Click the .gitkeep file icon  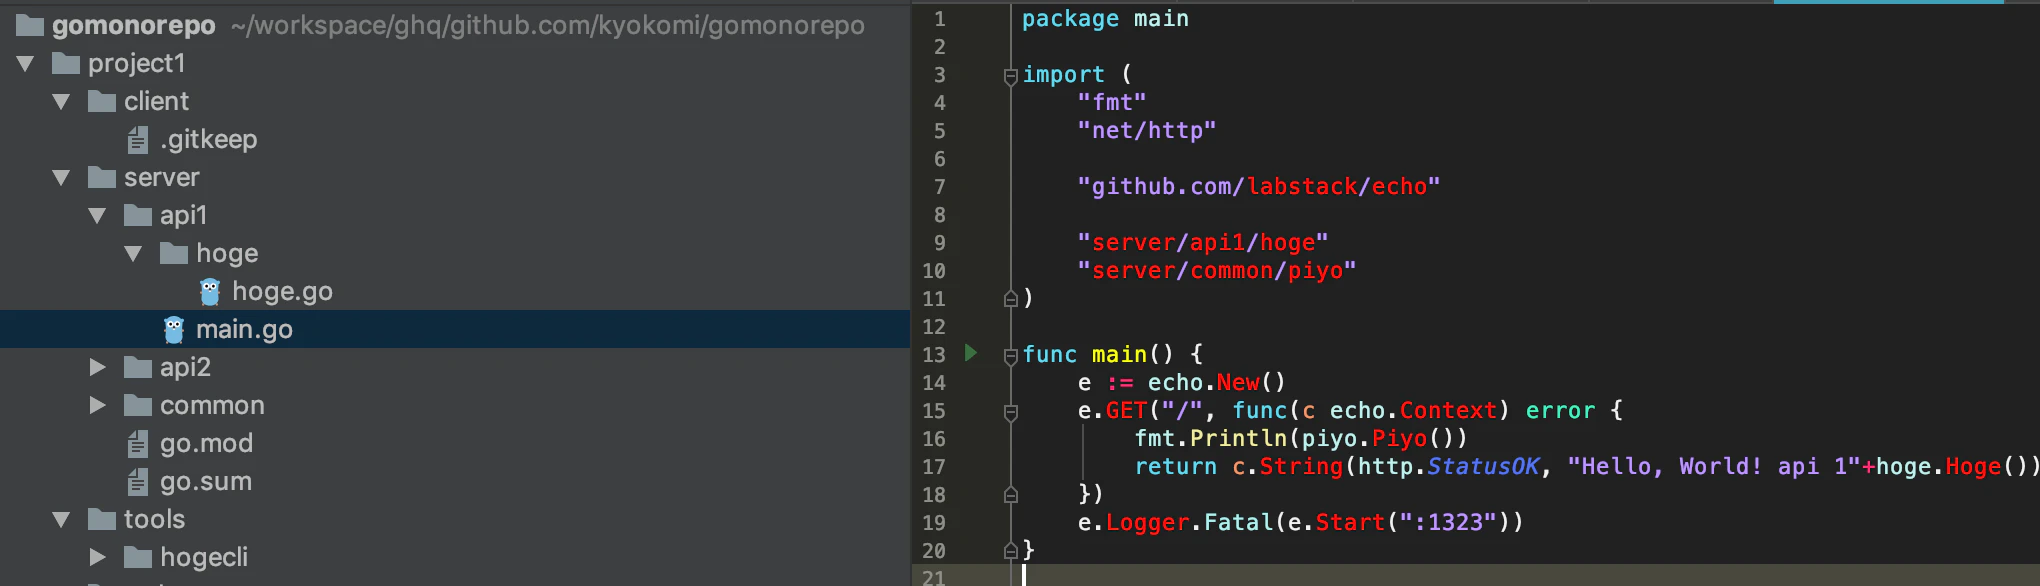click(x=138, y=140)
